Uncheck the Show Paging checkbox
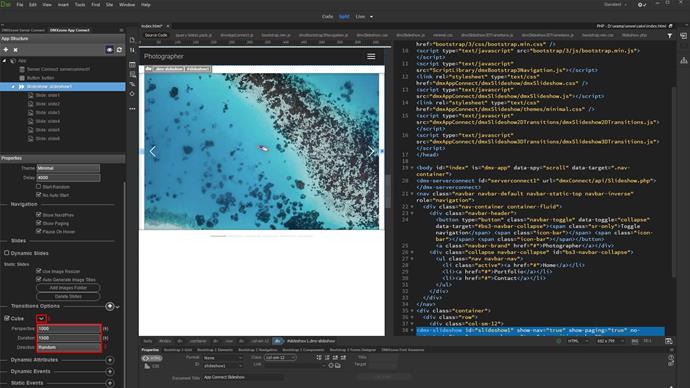The height and width of the screenshot is (388, 690). click(x=39, y=223)
